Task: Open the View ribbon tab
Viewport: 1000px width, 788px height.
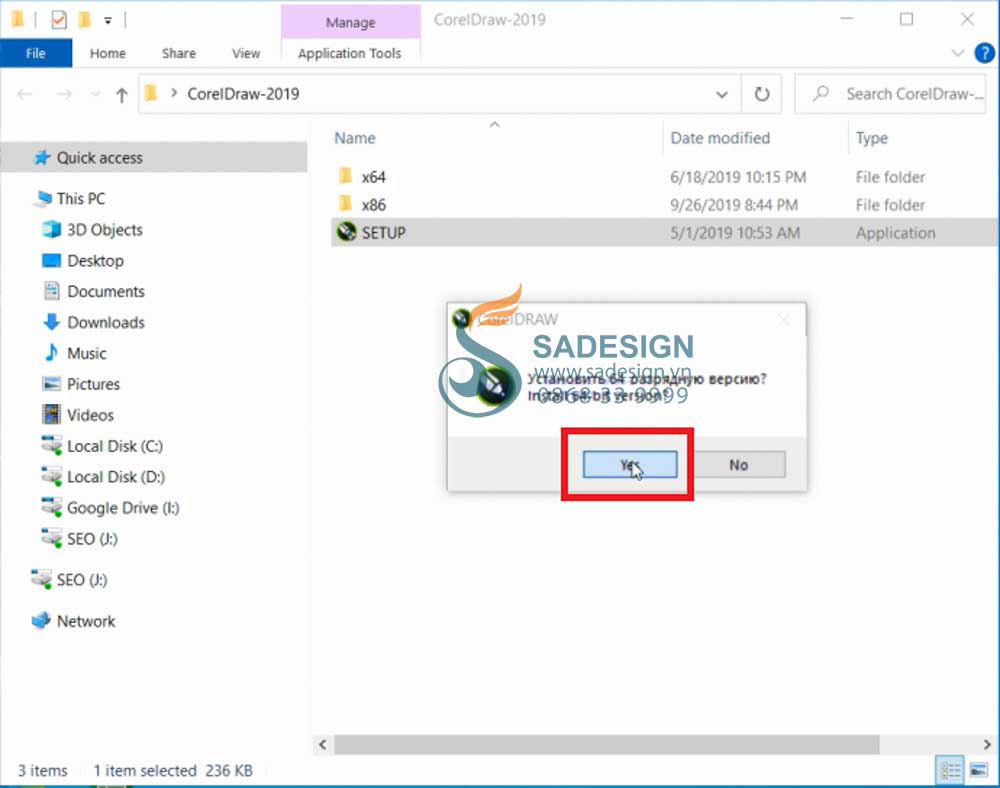Action: pos(246,54)
